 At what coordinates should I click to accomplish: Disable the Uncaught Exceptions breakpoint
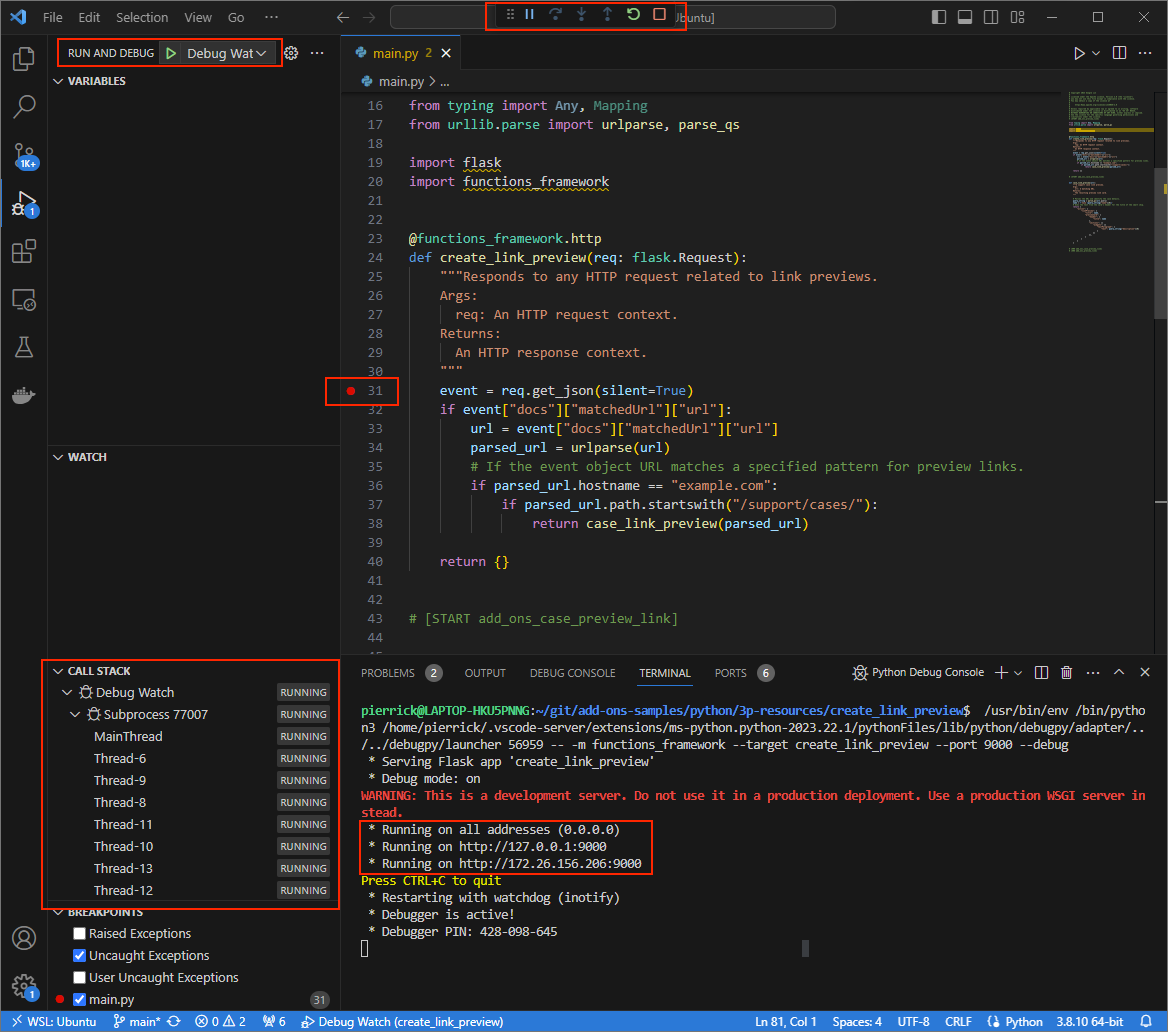(x=77, y=955)
